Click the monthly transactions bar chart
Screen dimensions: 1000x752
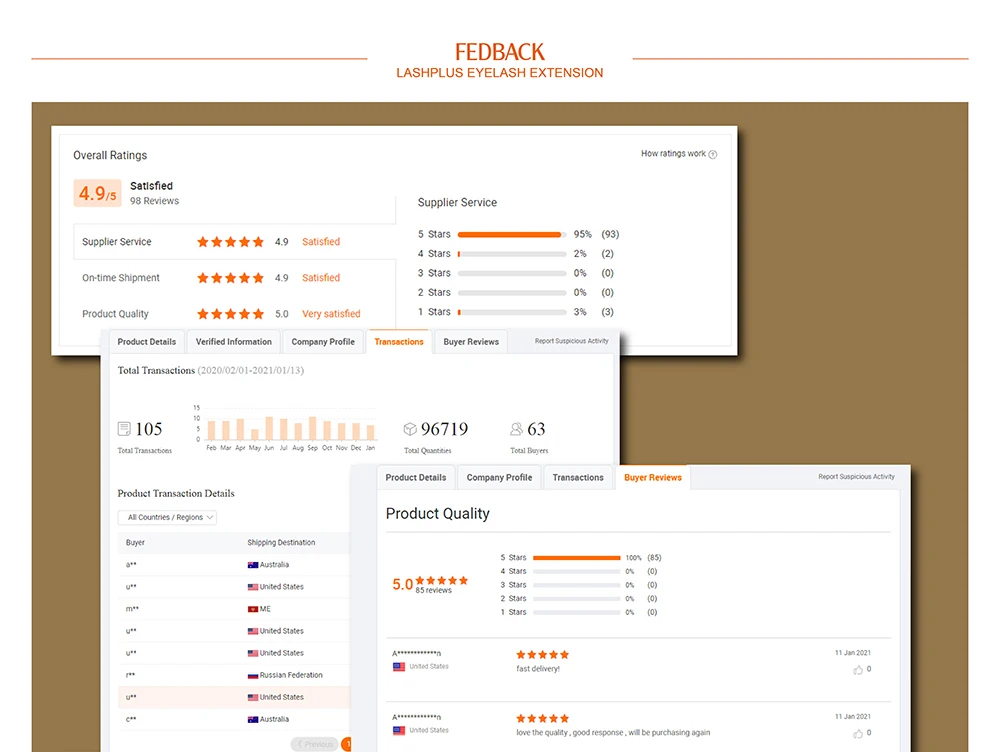[285, 427]
